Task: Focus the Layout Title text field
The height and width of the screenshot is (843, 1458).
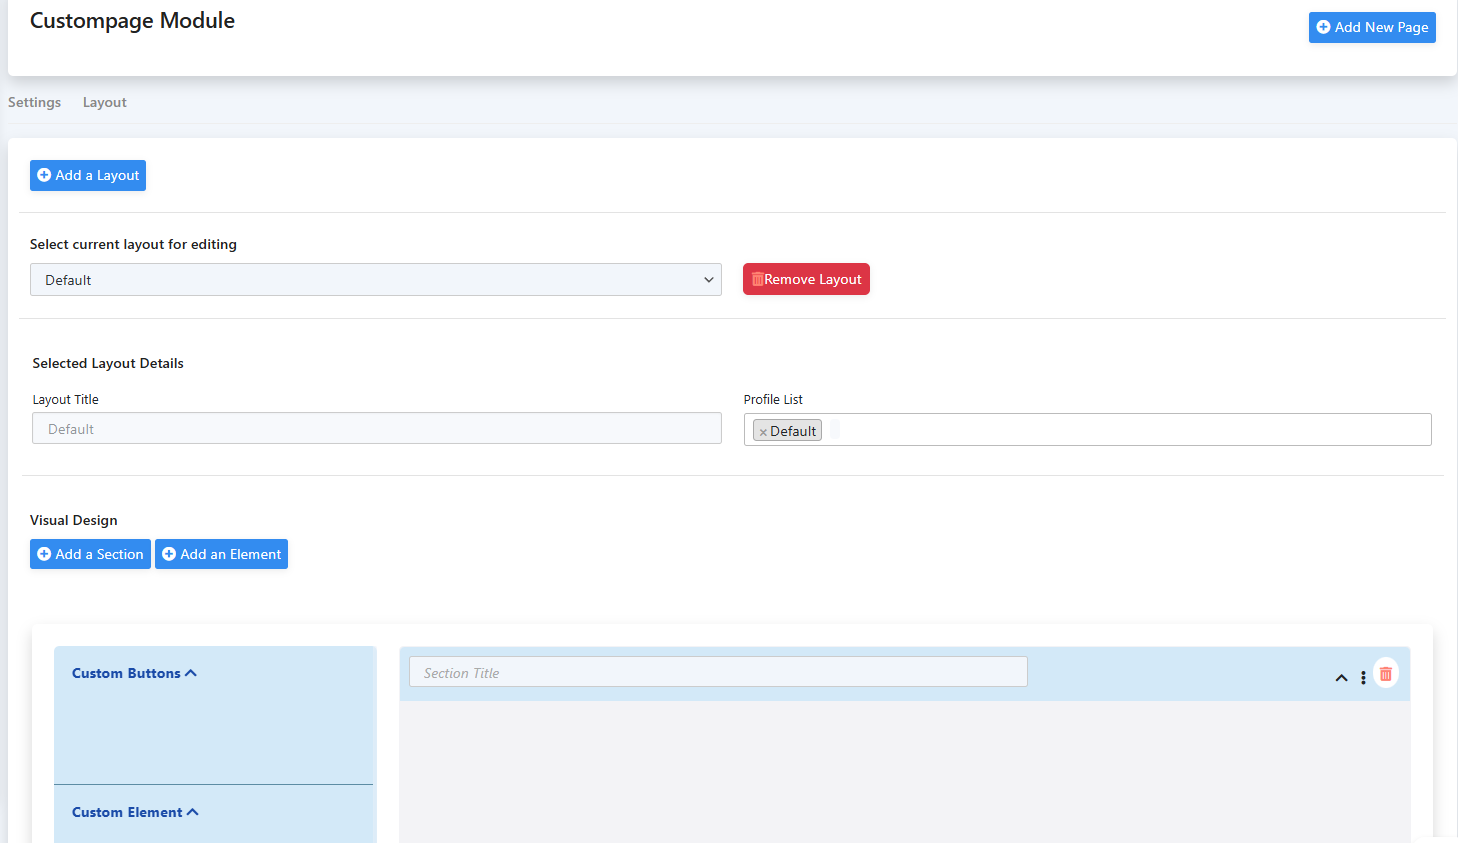Action: [376, 429]
